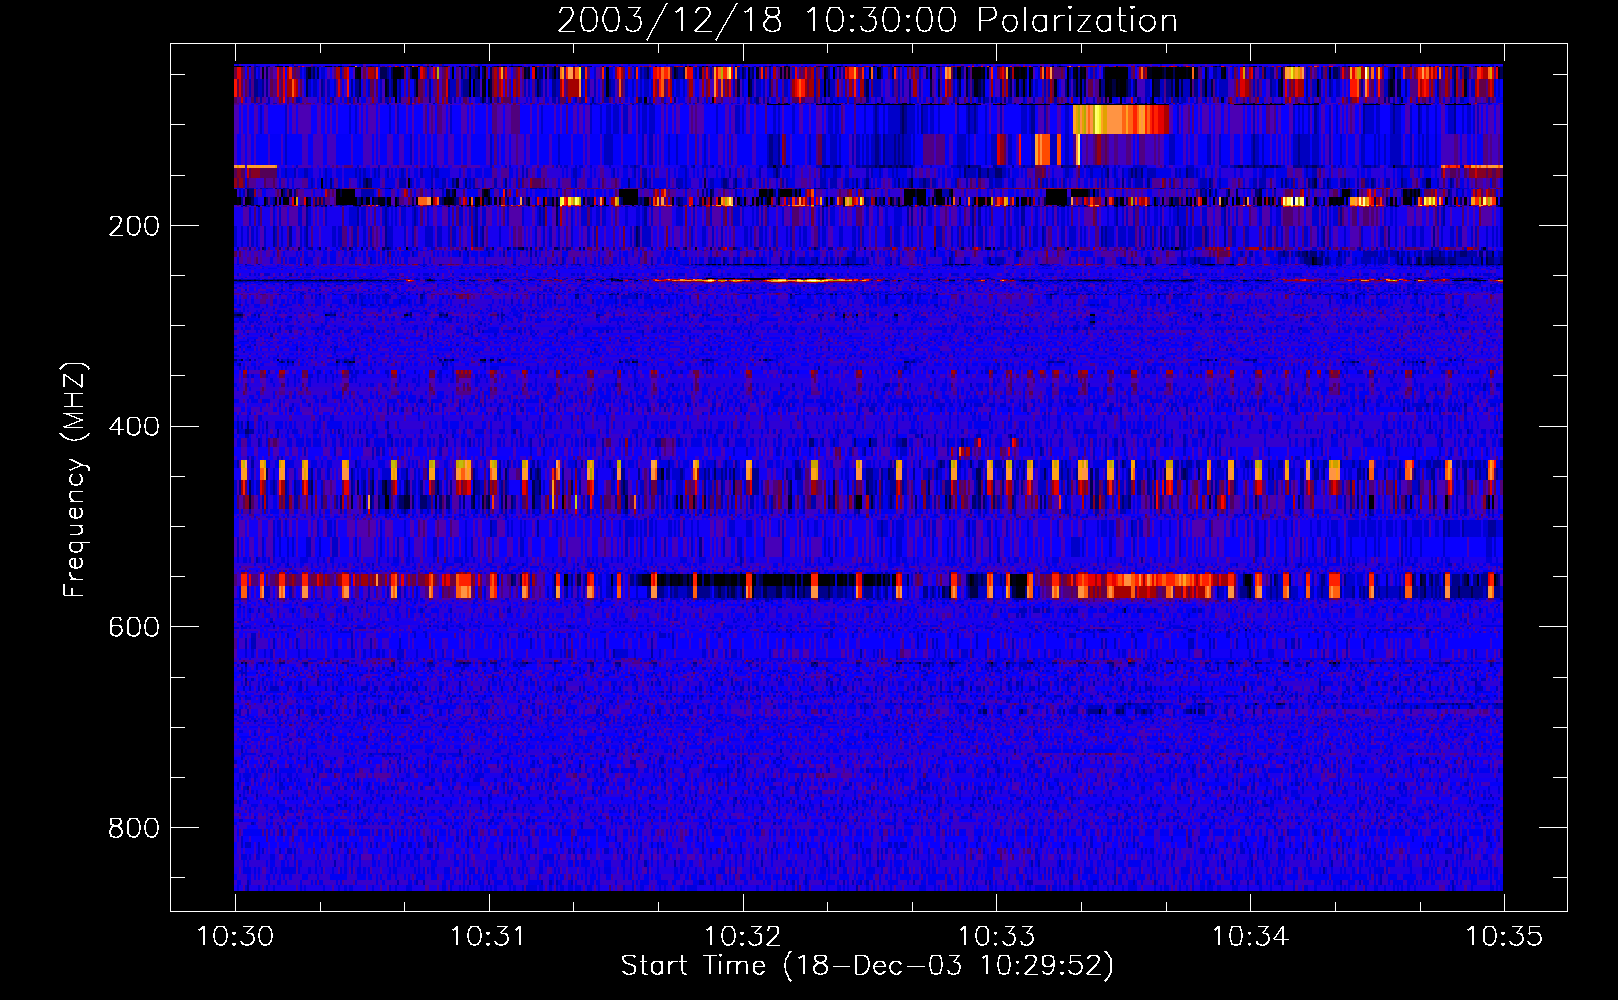Click the 600 frequency axis label
The width and height of the screenshot is (1618, 1000).
tap(134, 627)
